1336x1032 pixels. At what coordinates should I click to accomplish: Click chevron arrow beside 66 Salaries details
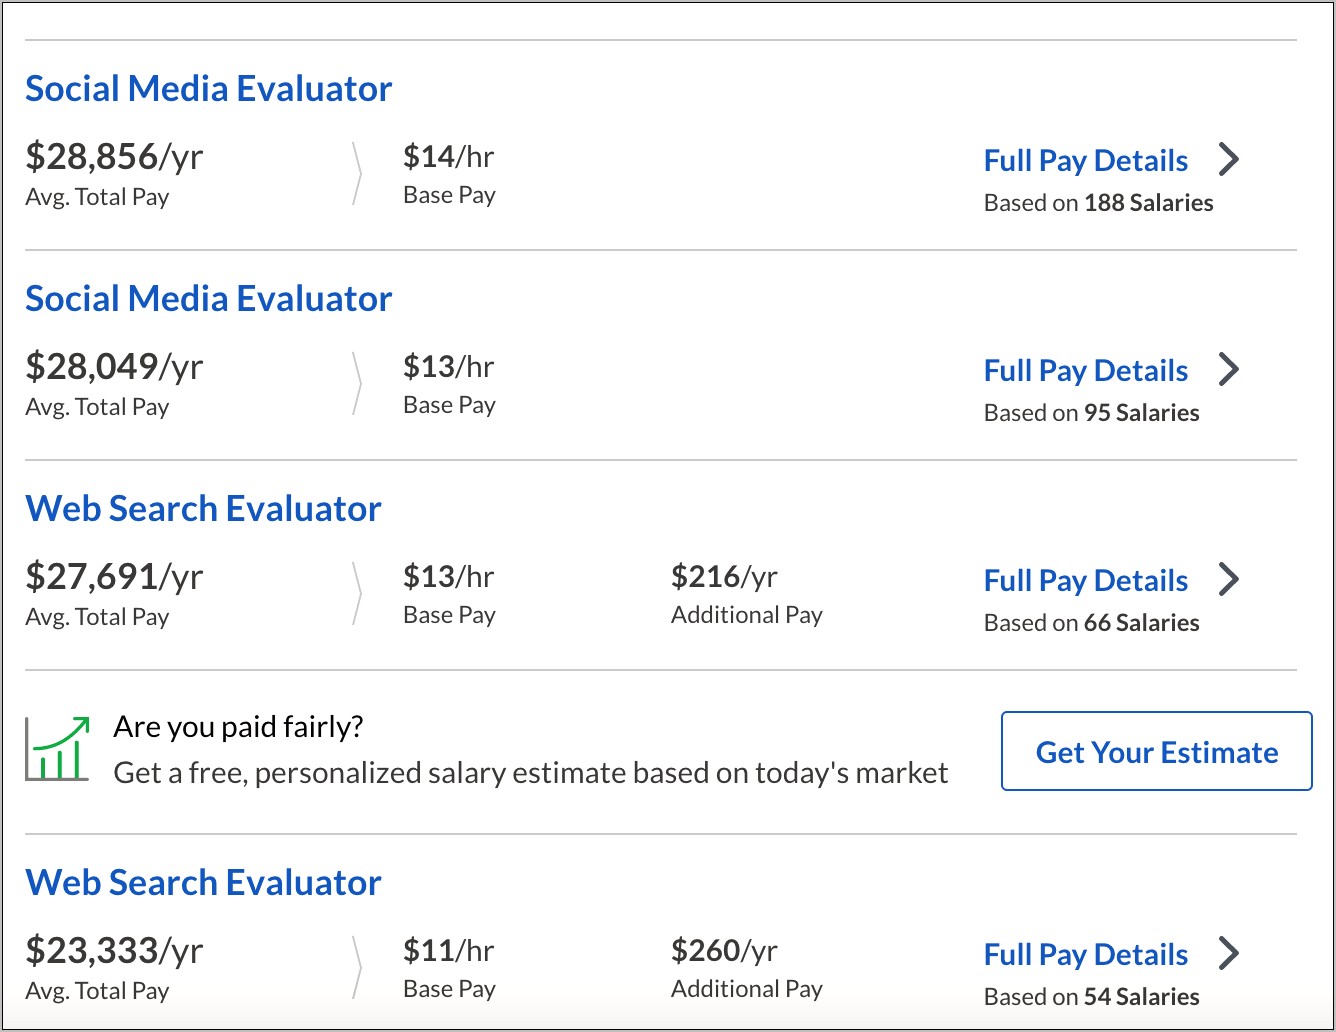pos(1229,579)
